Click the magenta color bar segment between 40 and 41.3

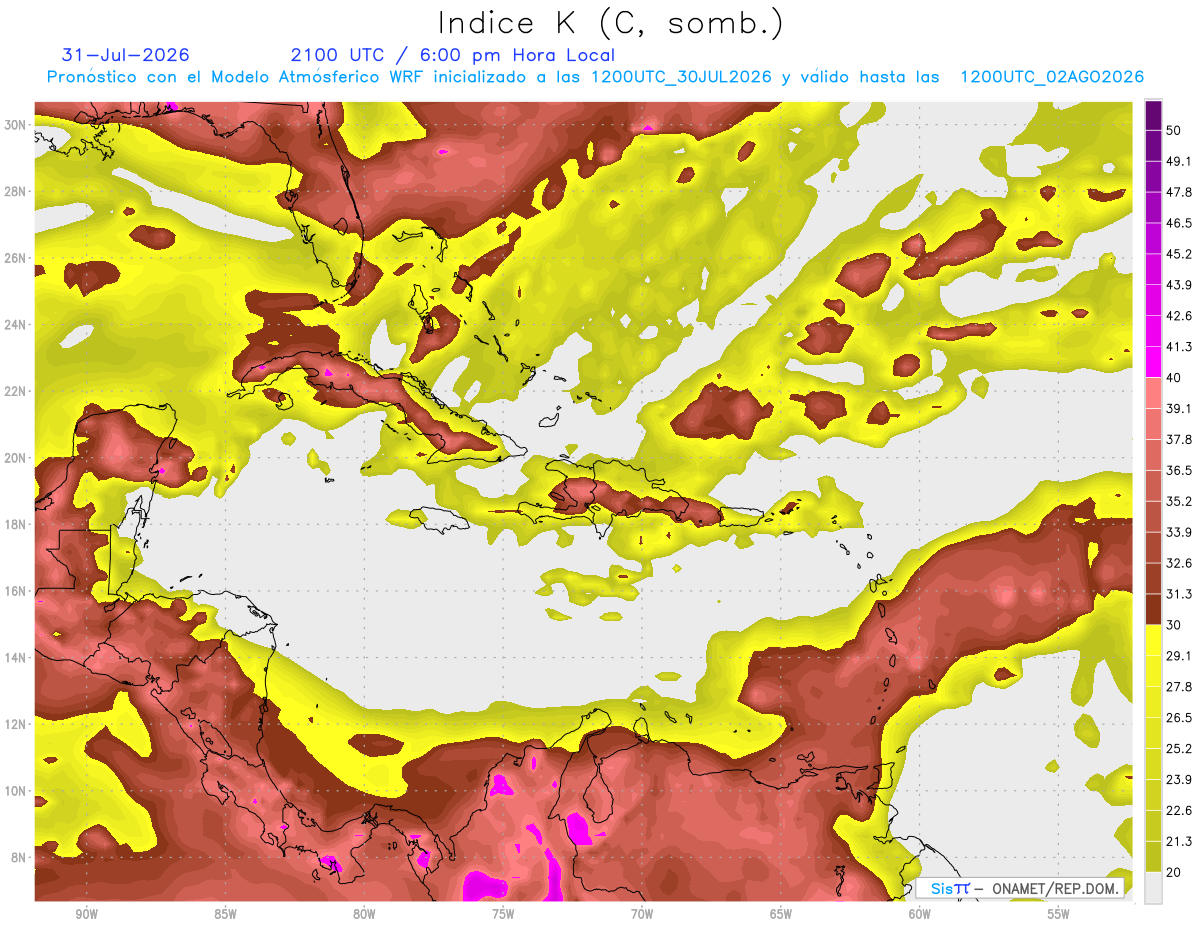(x=1153, y=362)
